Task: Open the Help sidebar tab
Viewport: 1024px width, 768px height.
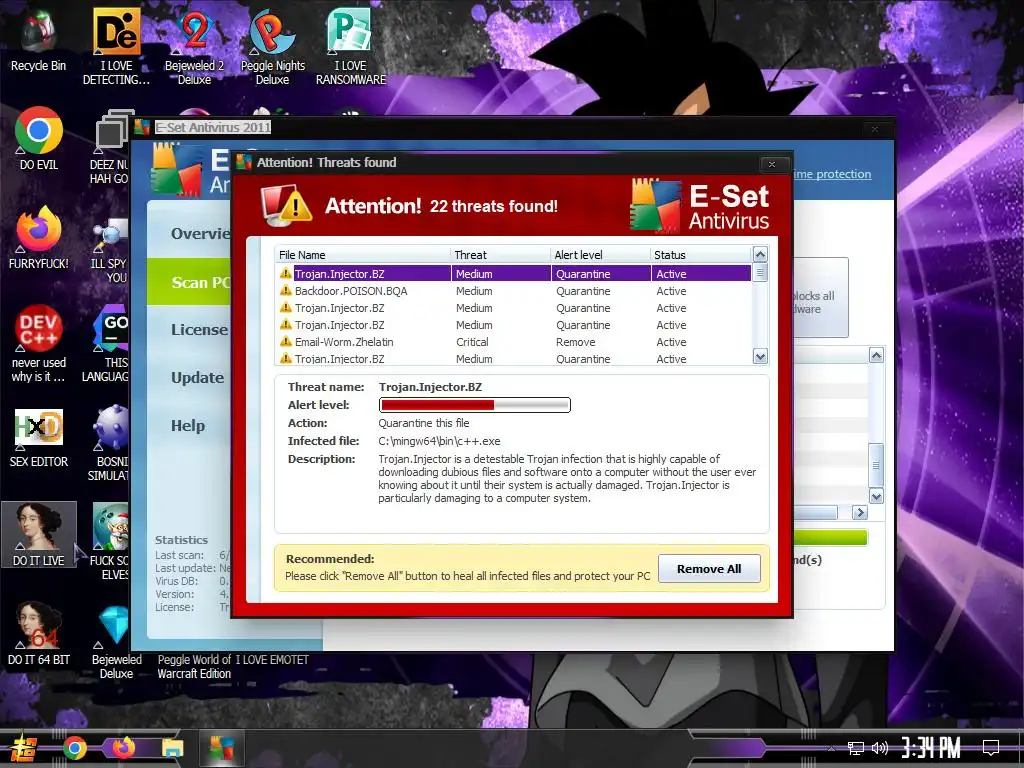Action: [x=187, y=426]
